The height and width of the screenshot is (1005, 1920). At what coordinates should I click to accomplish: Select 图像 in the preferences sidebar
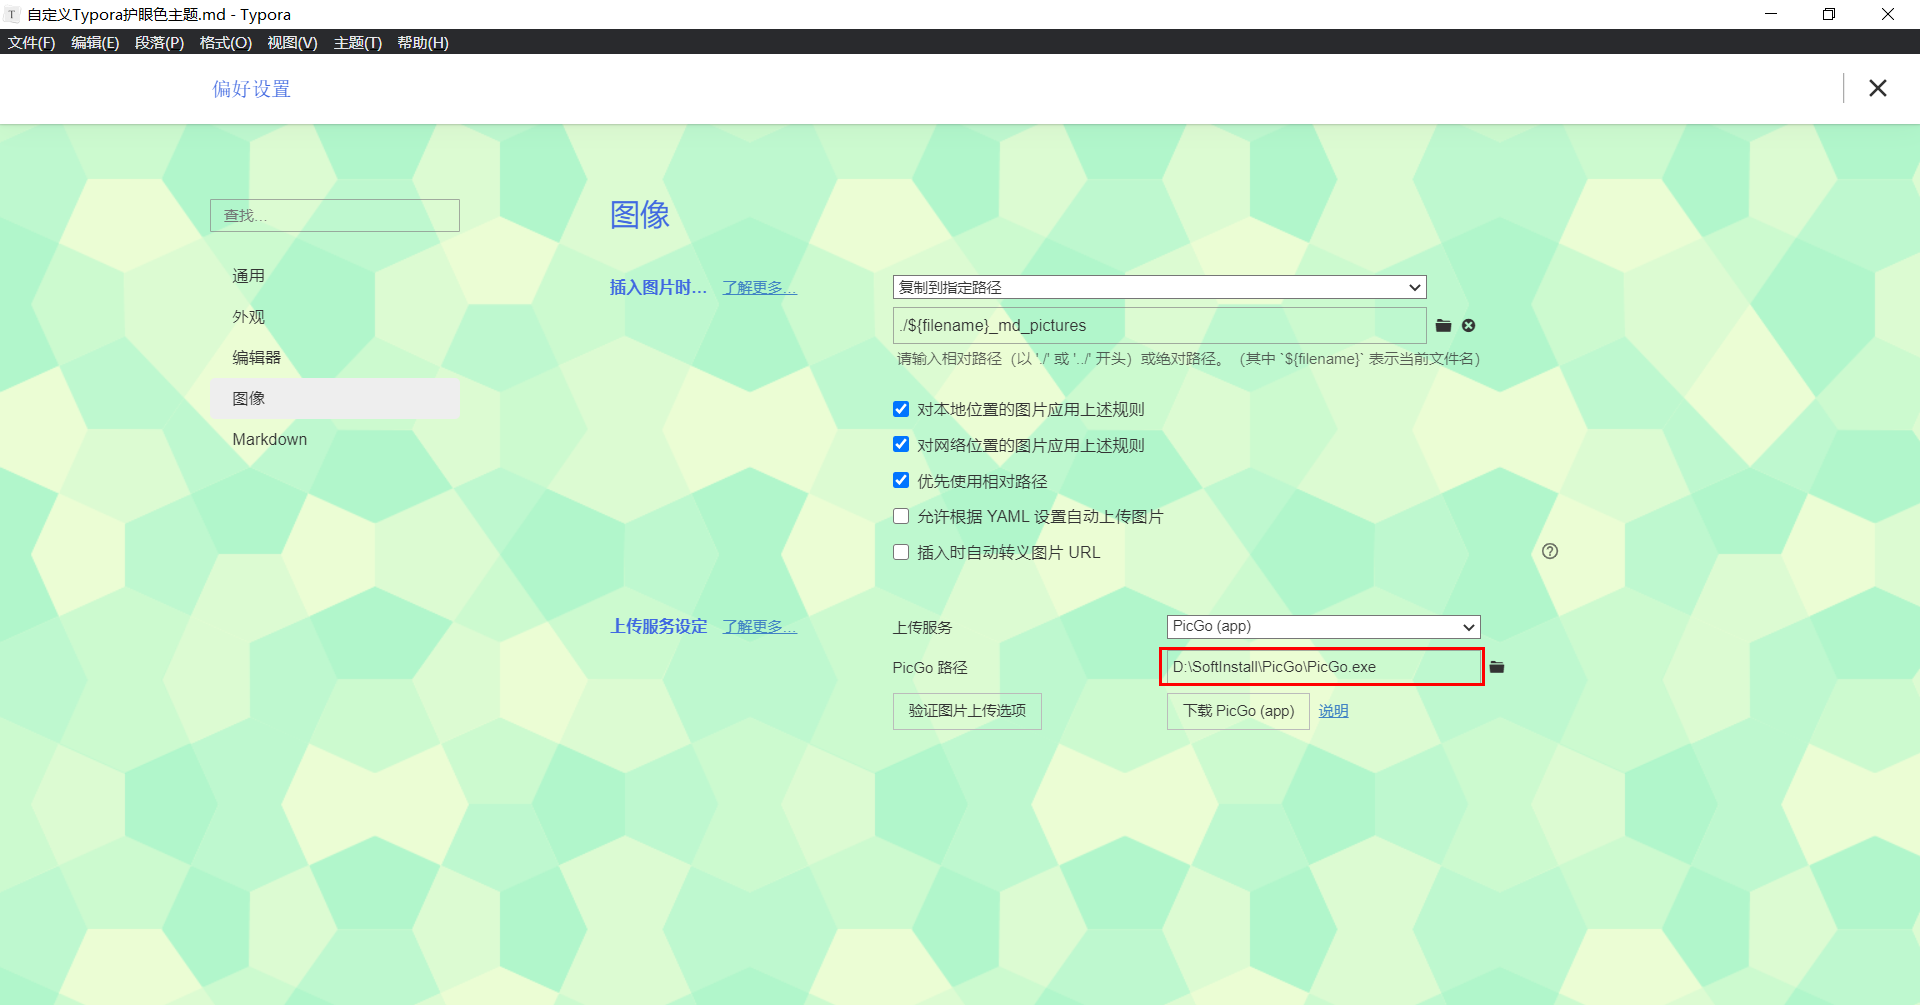click(x=335, y=398)
